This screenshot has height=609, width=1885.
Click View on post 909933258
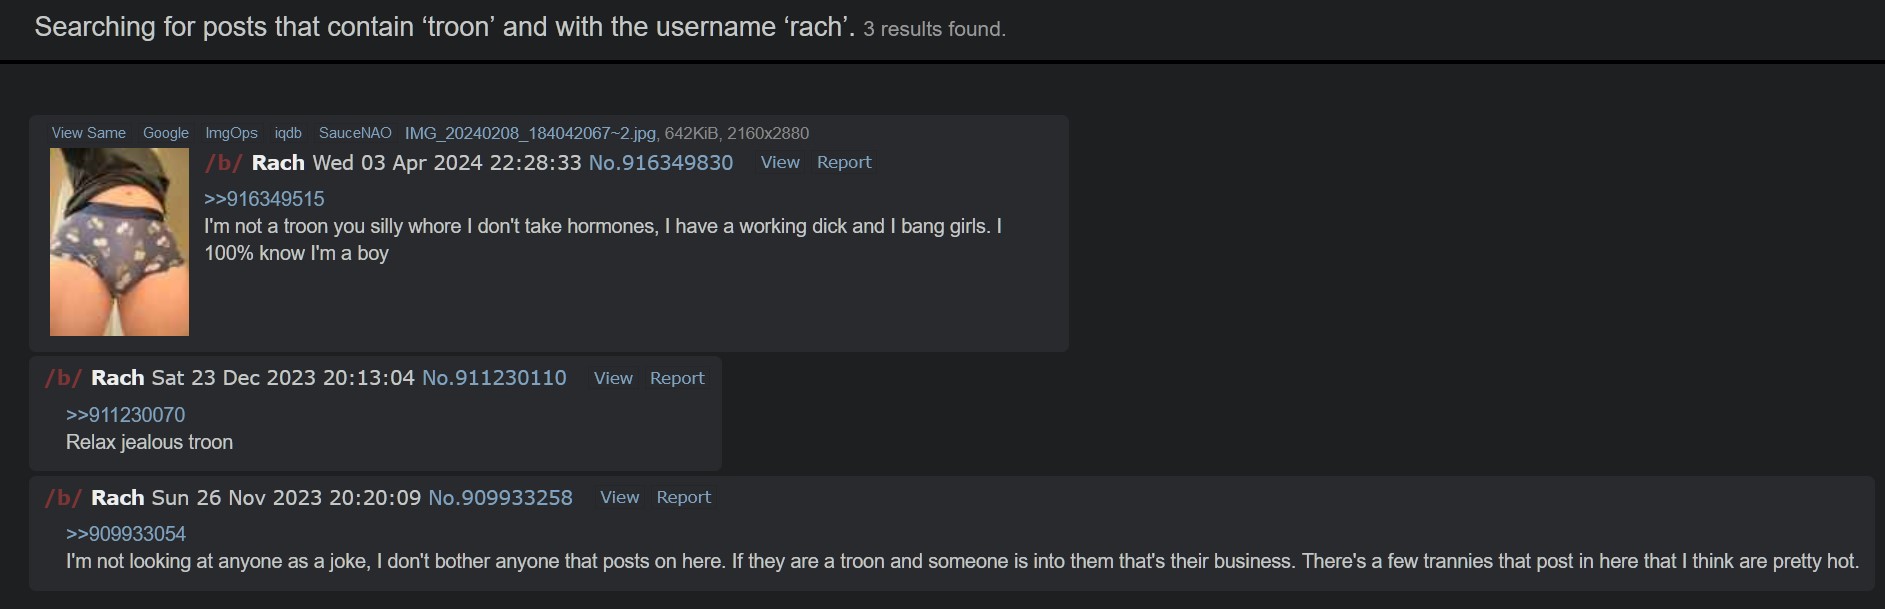(x=619, y=497)
